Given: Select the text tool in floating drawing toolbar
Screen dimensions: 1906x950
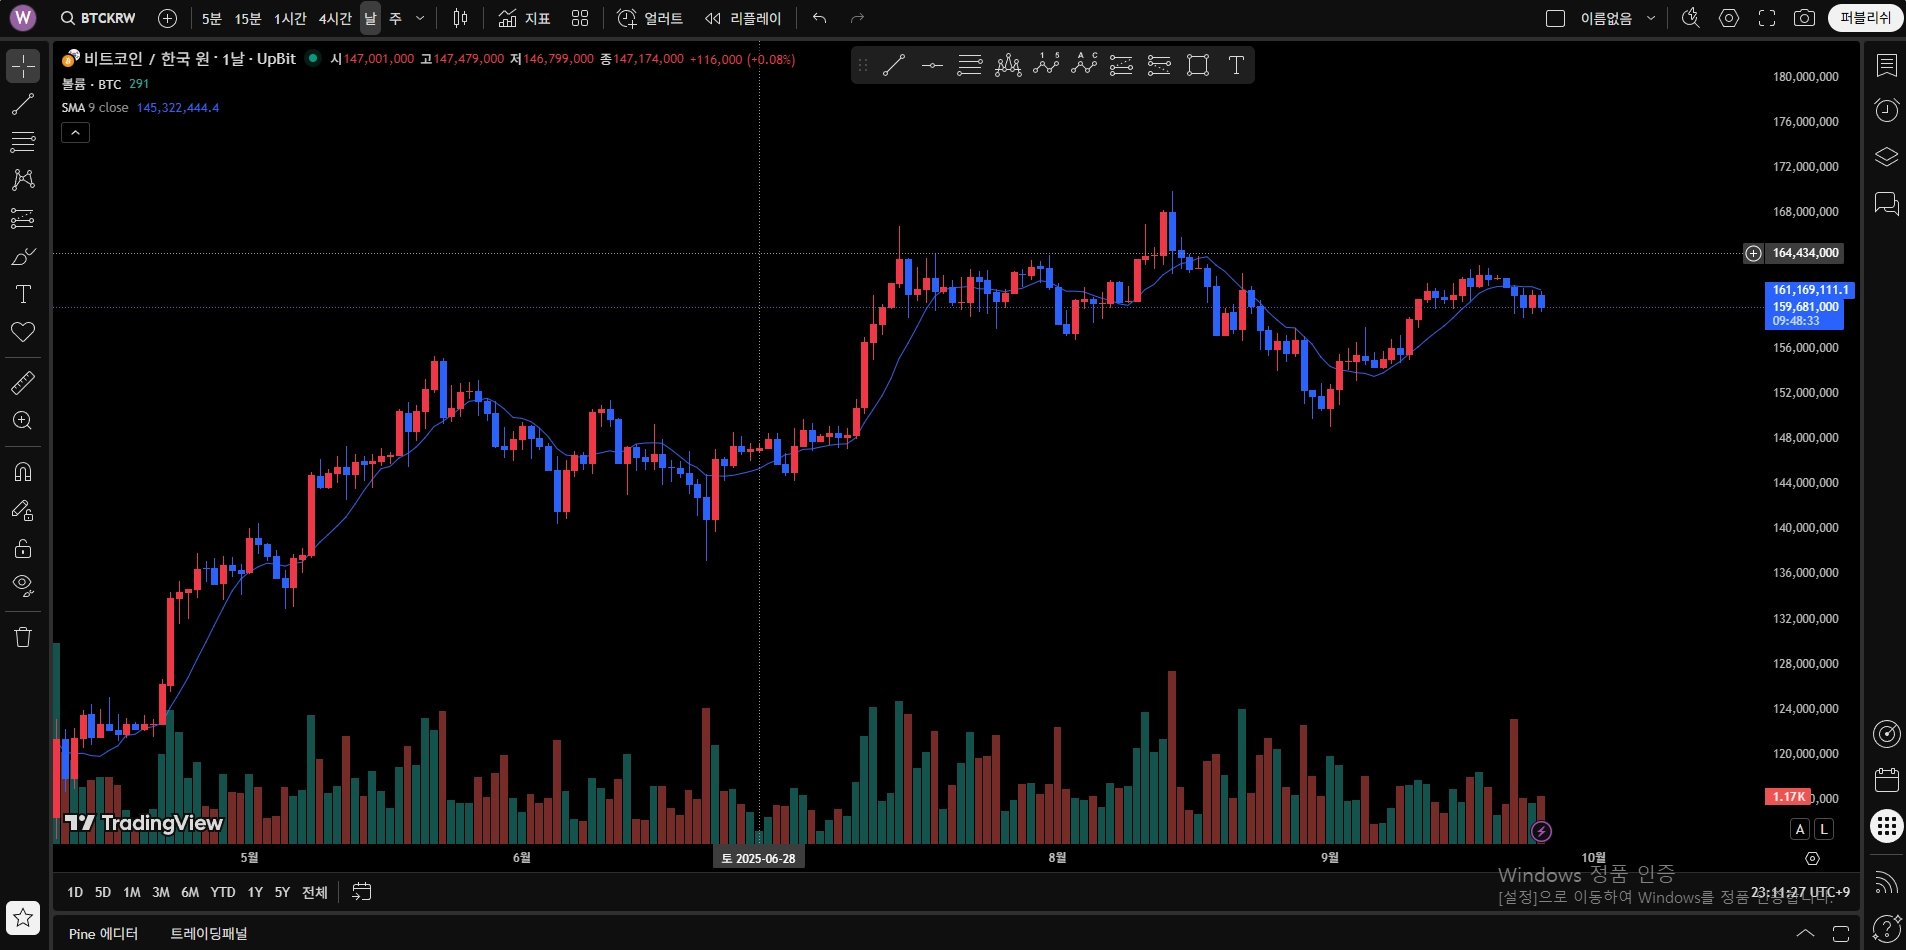Looking at the screenshot, I should point(1236,65).
